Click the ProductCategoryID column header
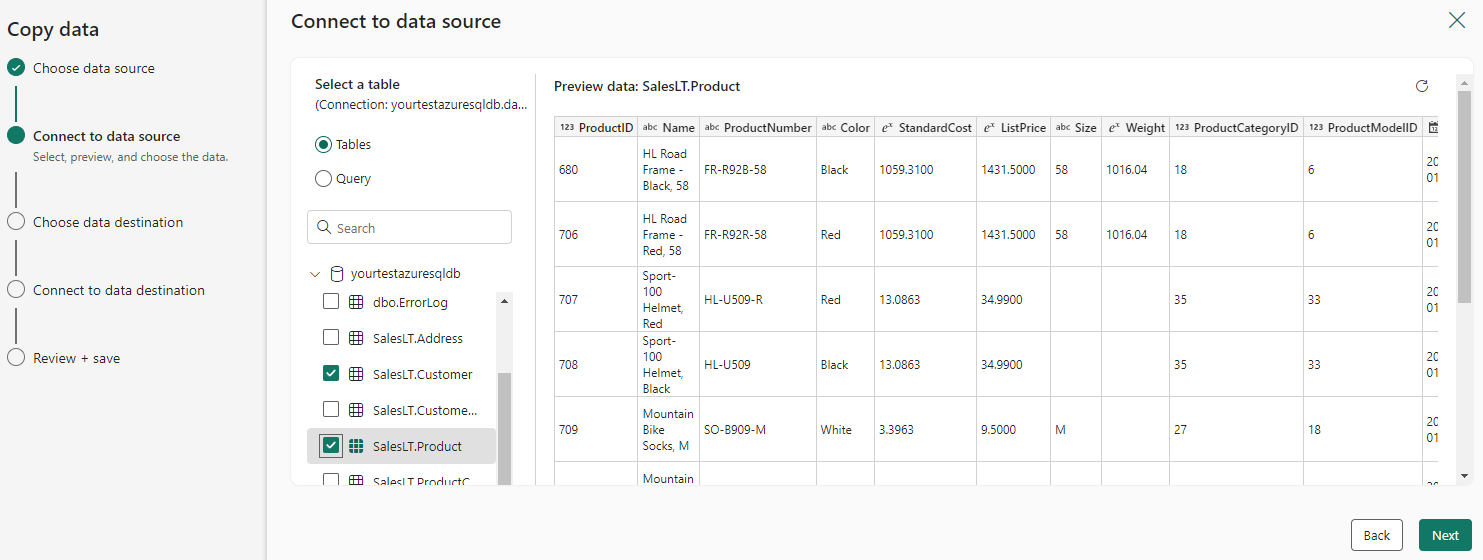The width and height of the screenshot is (1483, 560). click(1236, 128)
